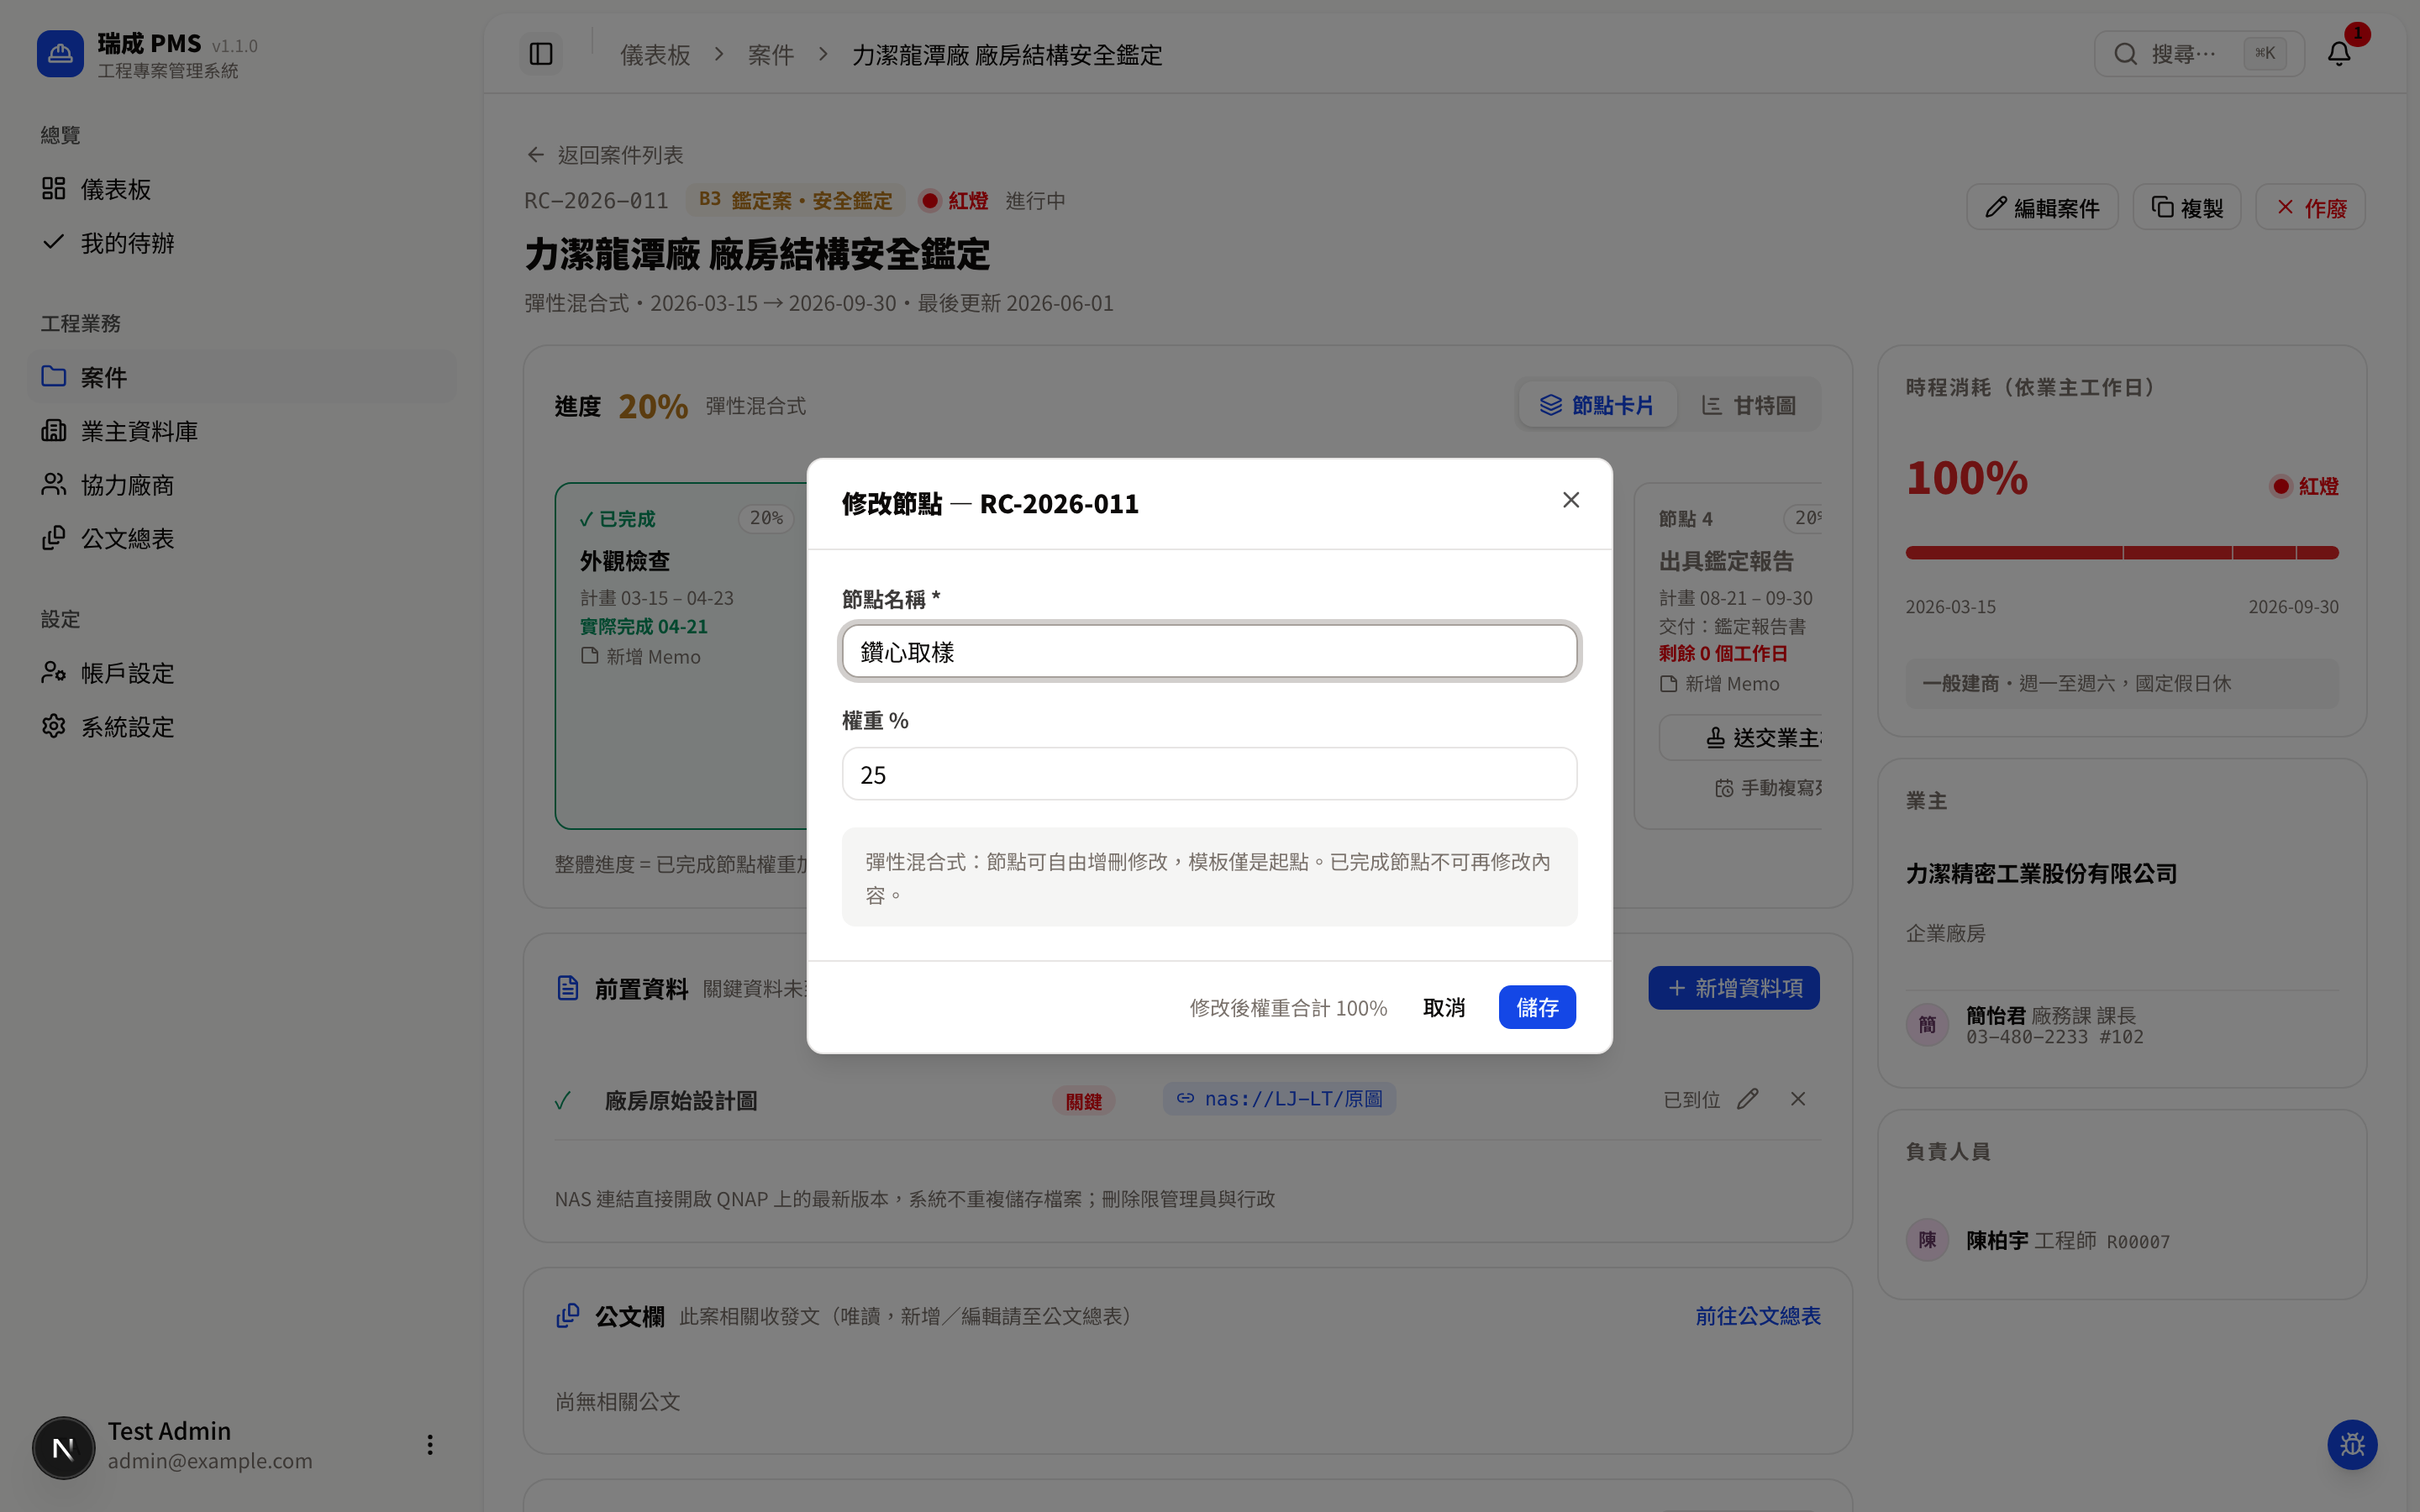Click 儀表板 breadcrumb

(655, 55)
